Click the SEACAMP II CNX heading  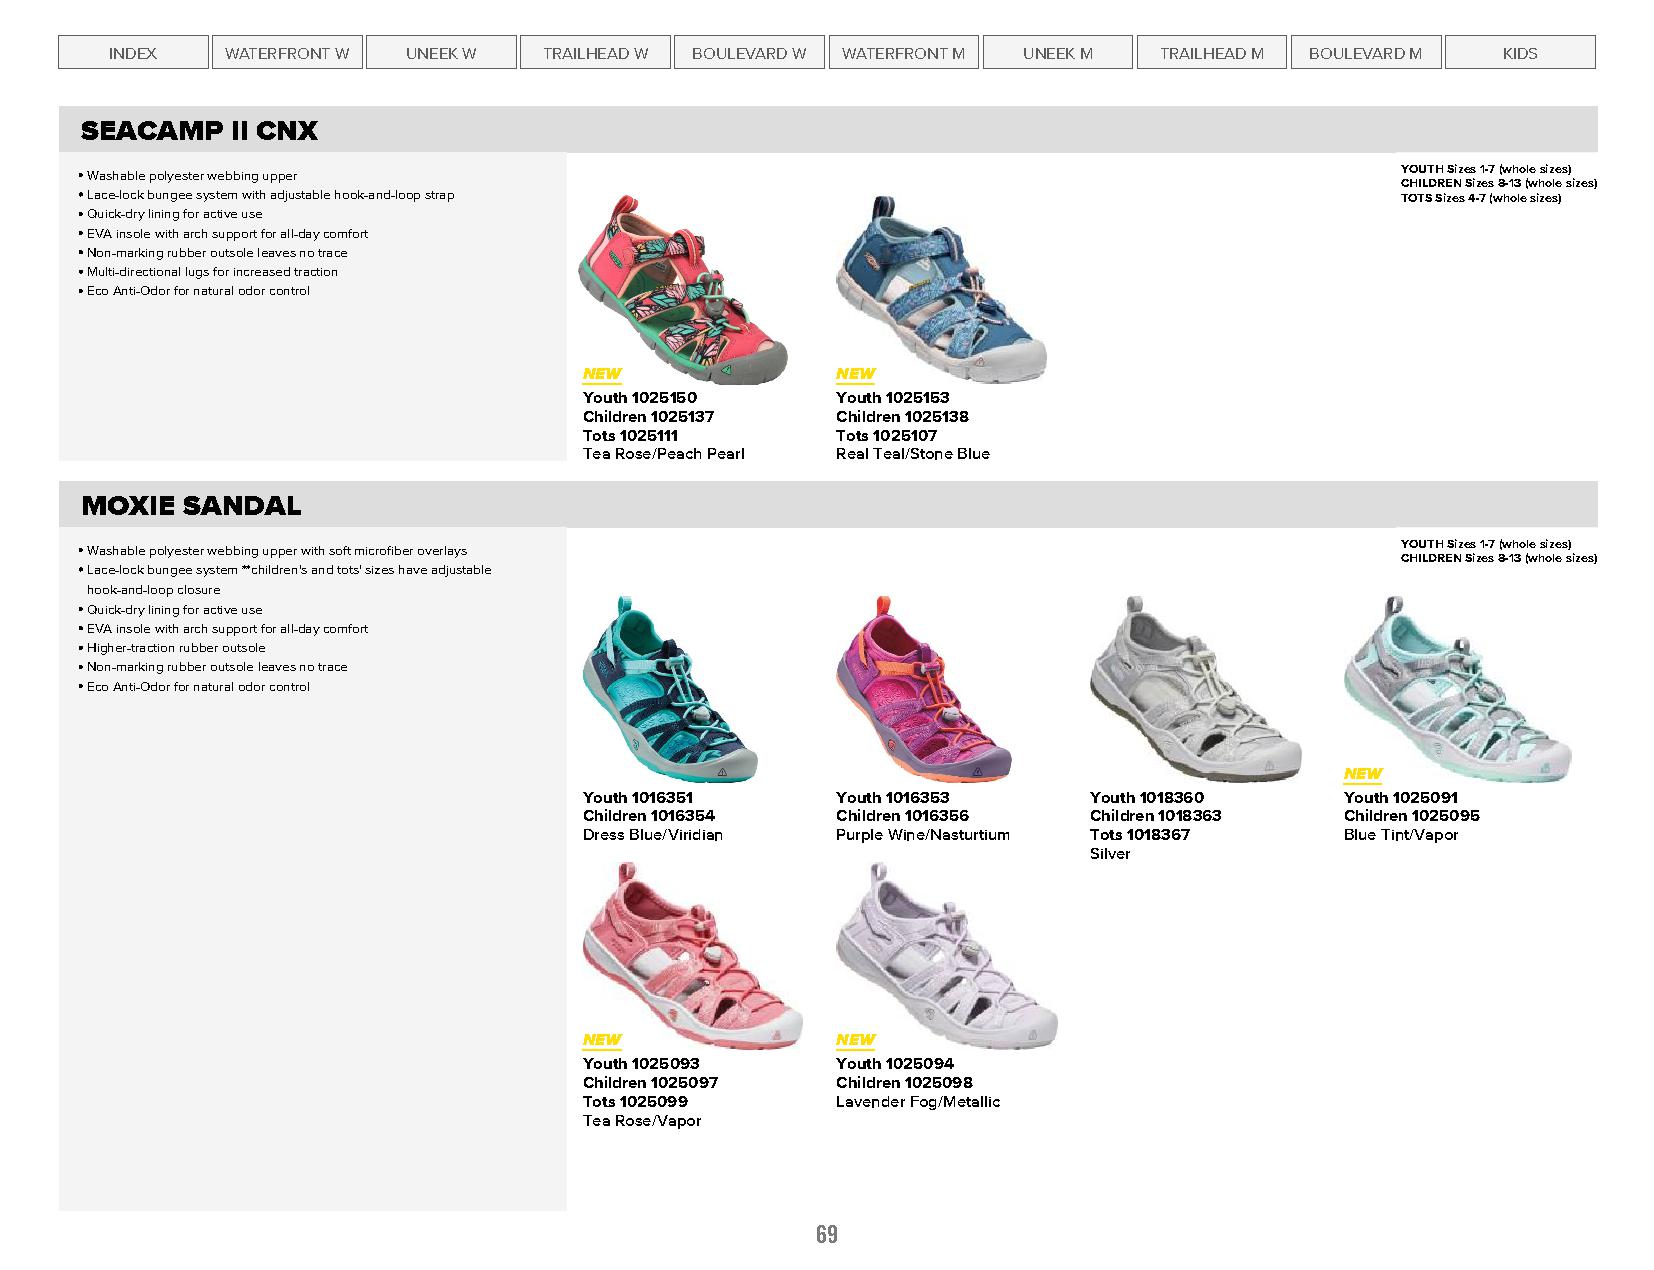point(199,130)
